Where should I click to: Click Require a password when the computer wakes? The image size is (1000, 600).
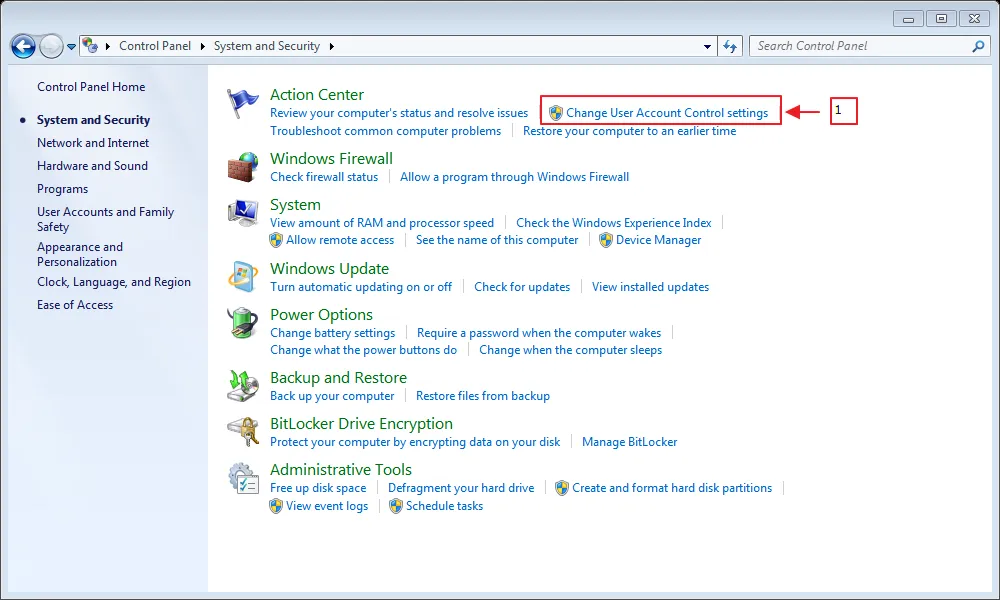[539, 333]
